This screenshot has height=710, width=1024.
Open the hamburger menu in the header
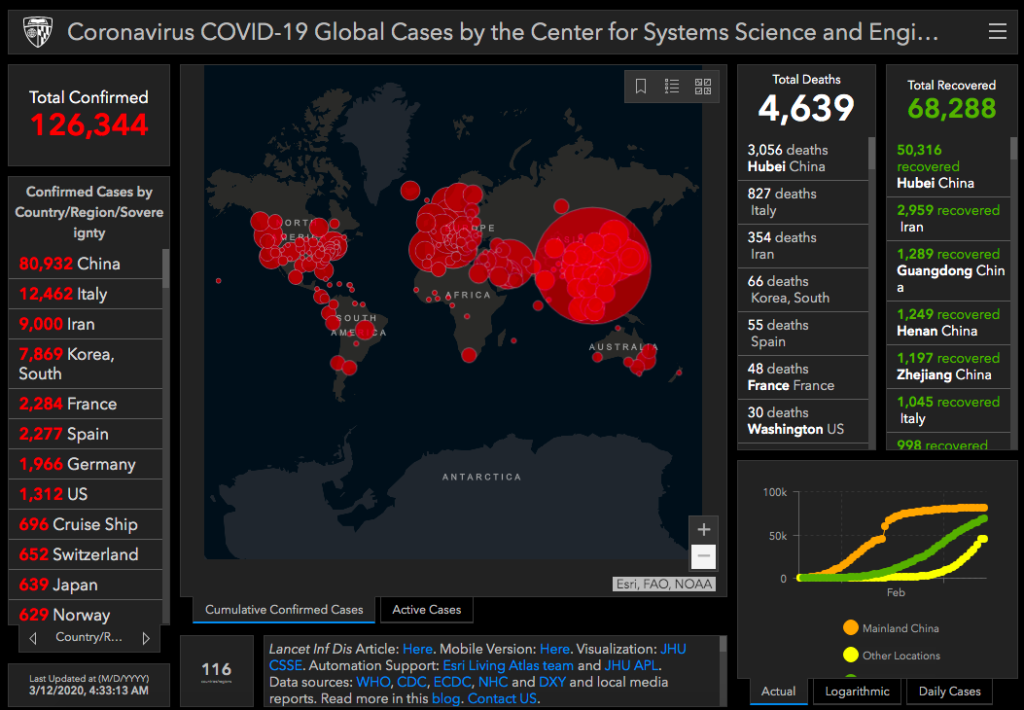(x=997, y=32)
